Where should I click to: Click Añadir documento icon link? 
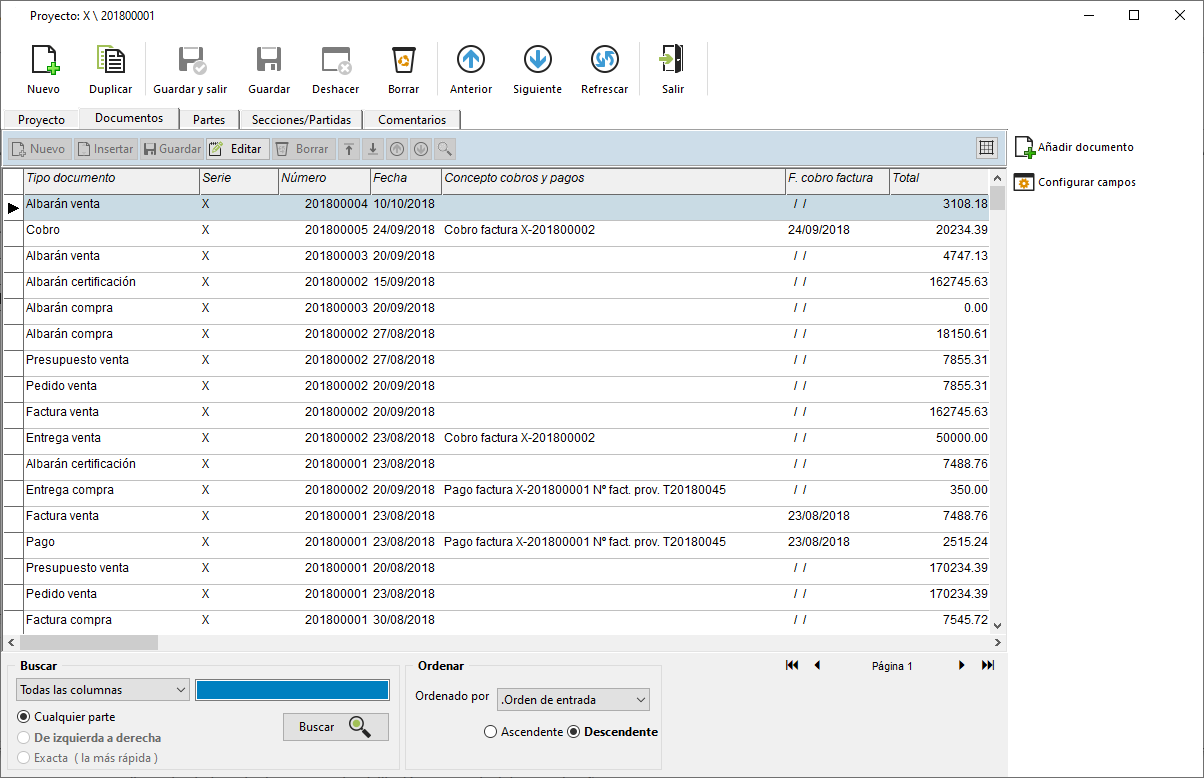tap(1074, 147)
